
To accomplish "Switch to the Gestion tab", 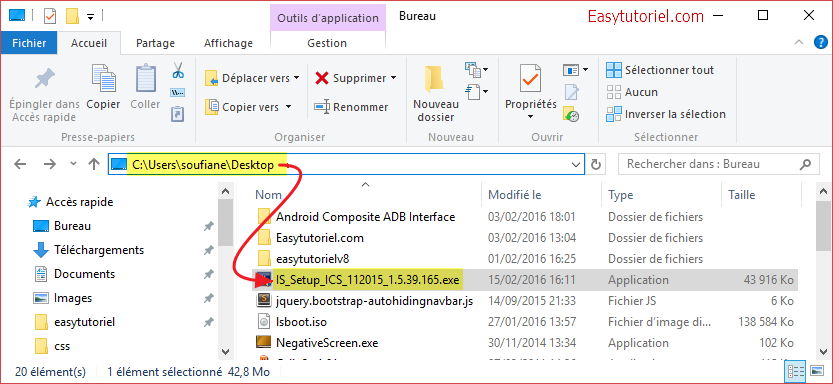I will point(327,43).
